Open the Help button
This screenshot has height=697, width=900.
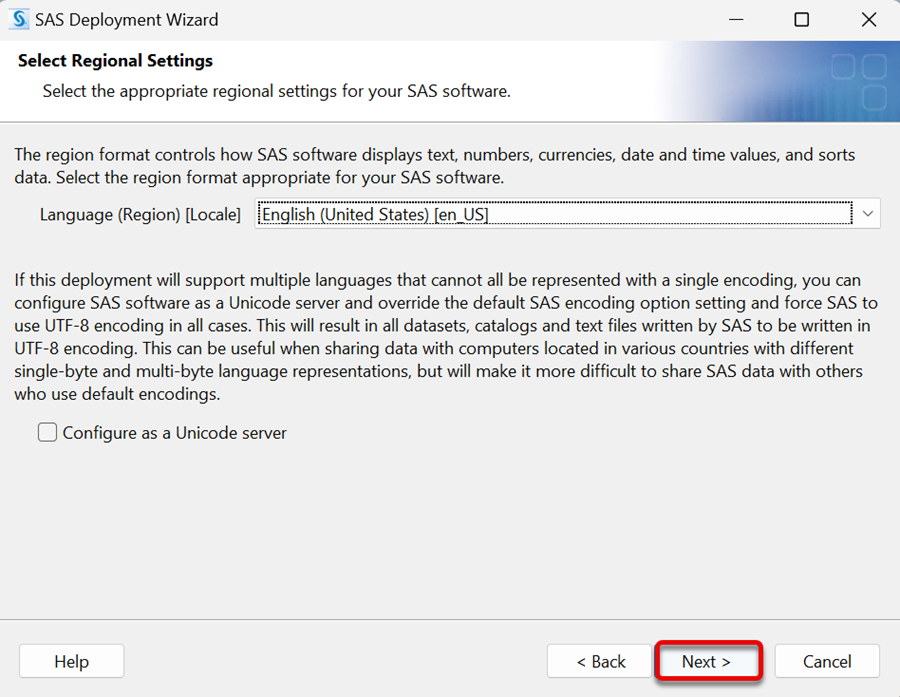pos(71,661)
